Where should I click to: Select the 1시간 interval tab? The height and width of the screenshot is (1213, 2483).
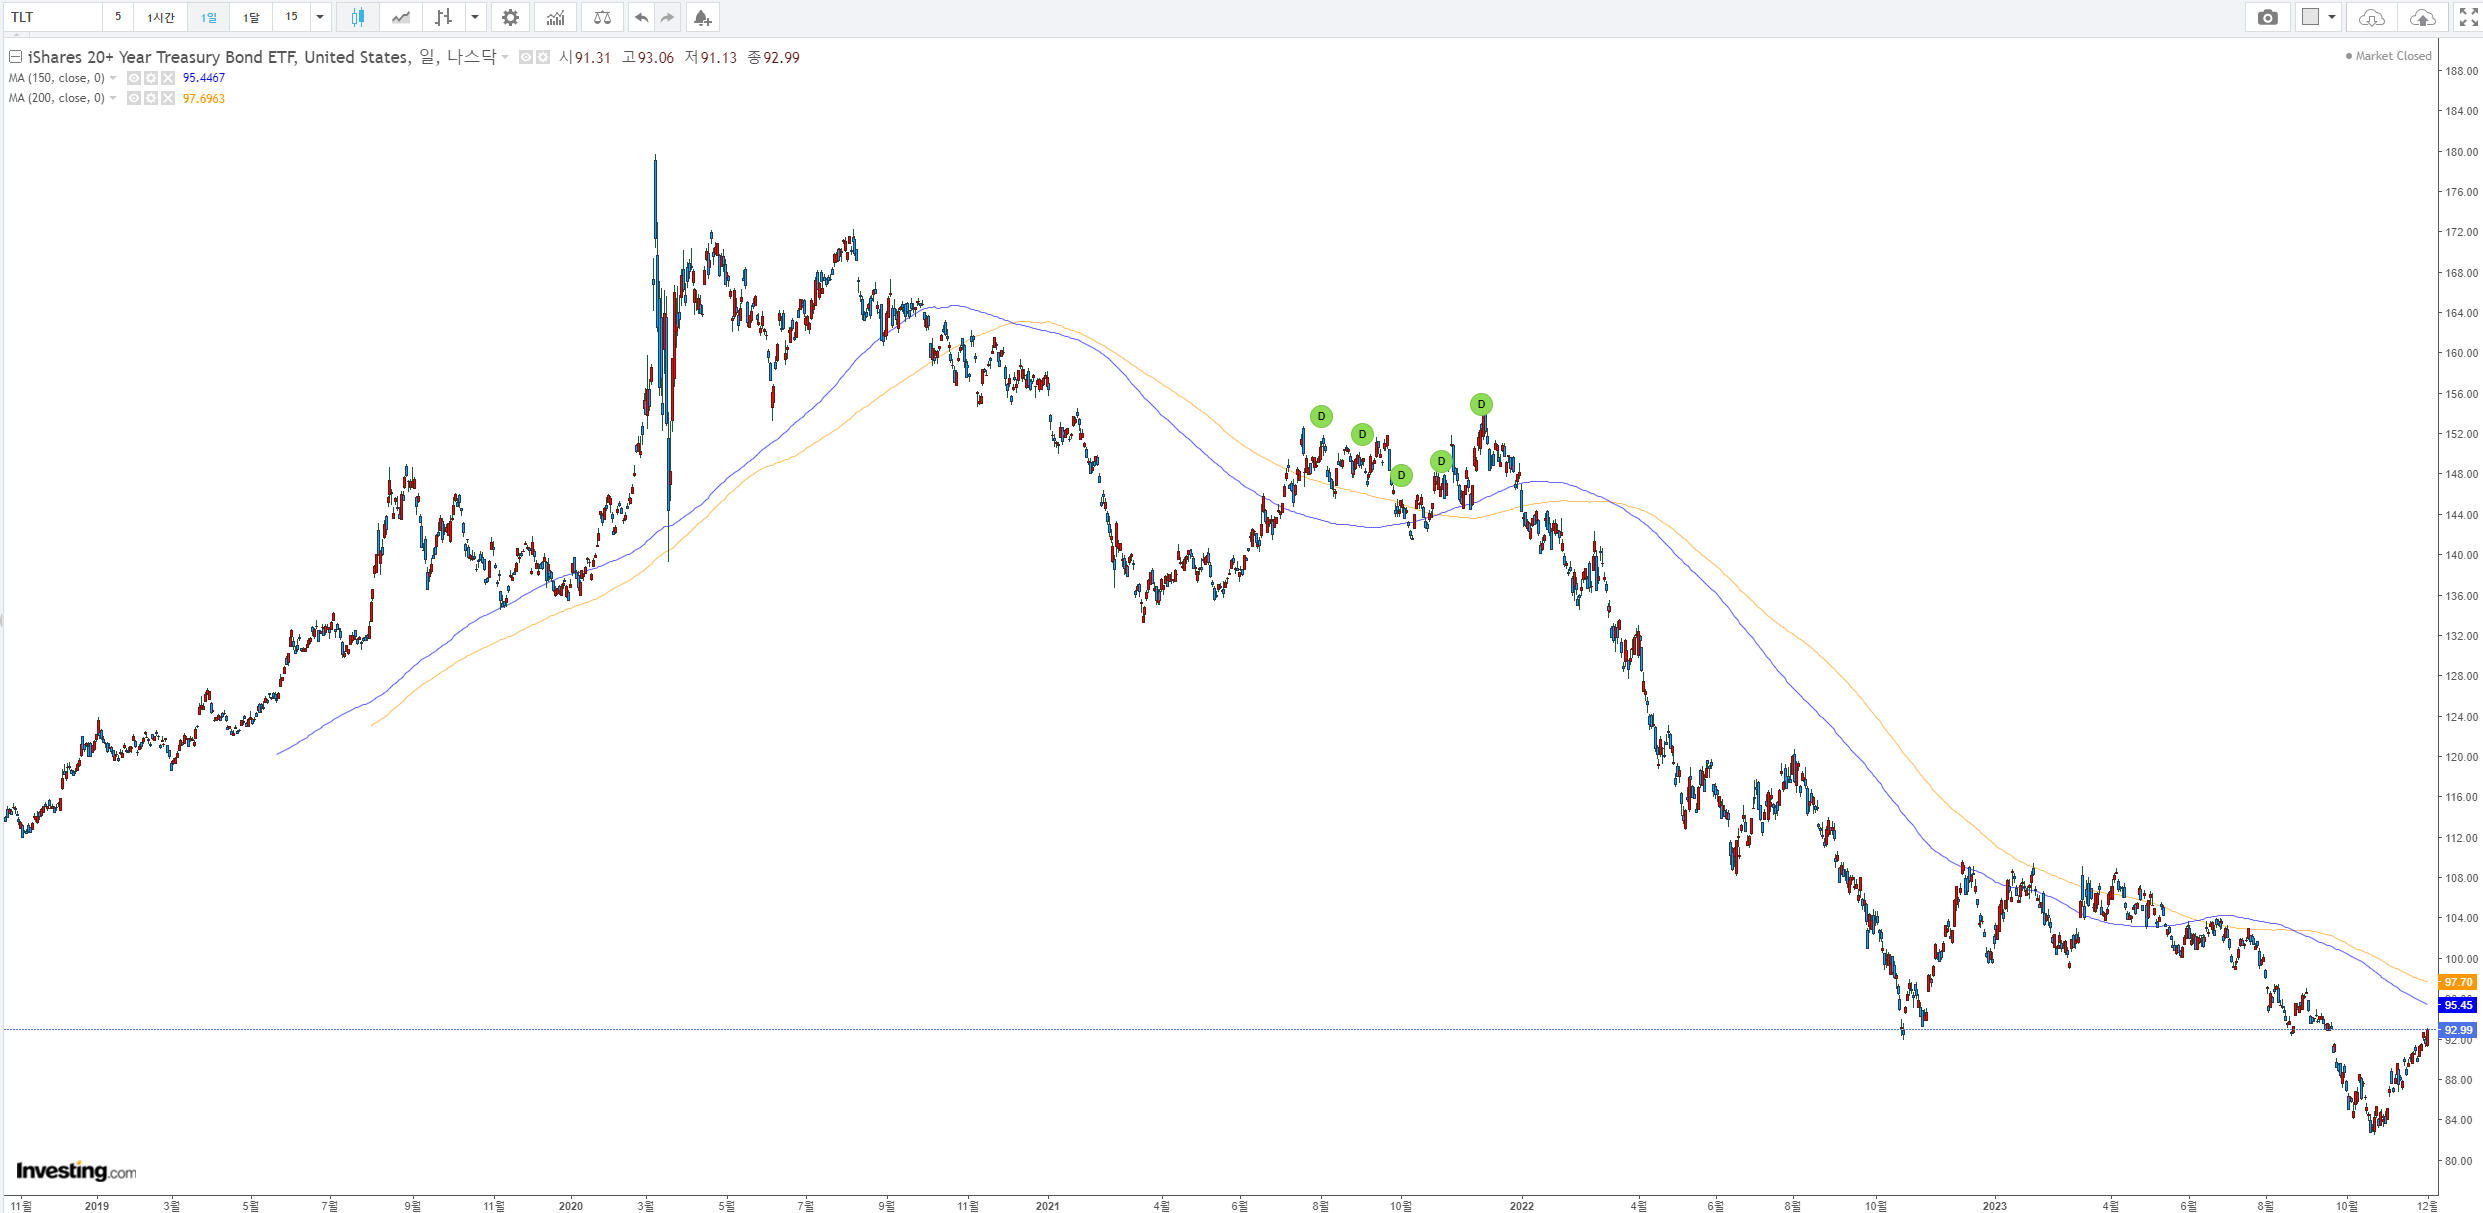tap(160, 17)
